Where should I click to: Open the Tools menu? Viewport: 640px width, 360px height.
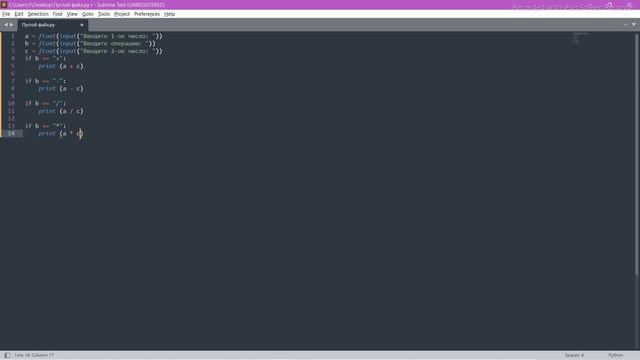104,14
